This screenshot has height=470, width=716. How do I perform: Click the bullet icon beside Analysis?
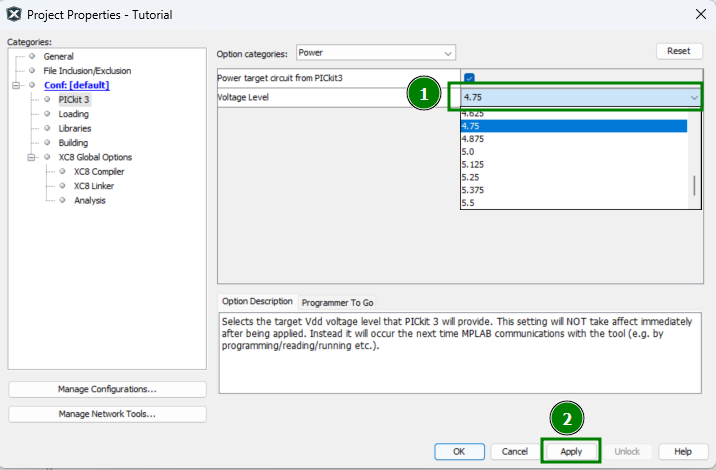pyautogui.click(x=63, y=200)
